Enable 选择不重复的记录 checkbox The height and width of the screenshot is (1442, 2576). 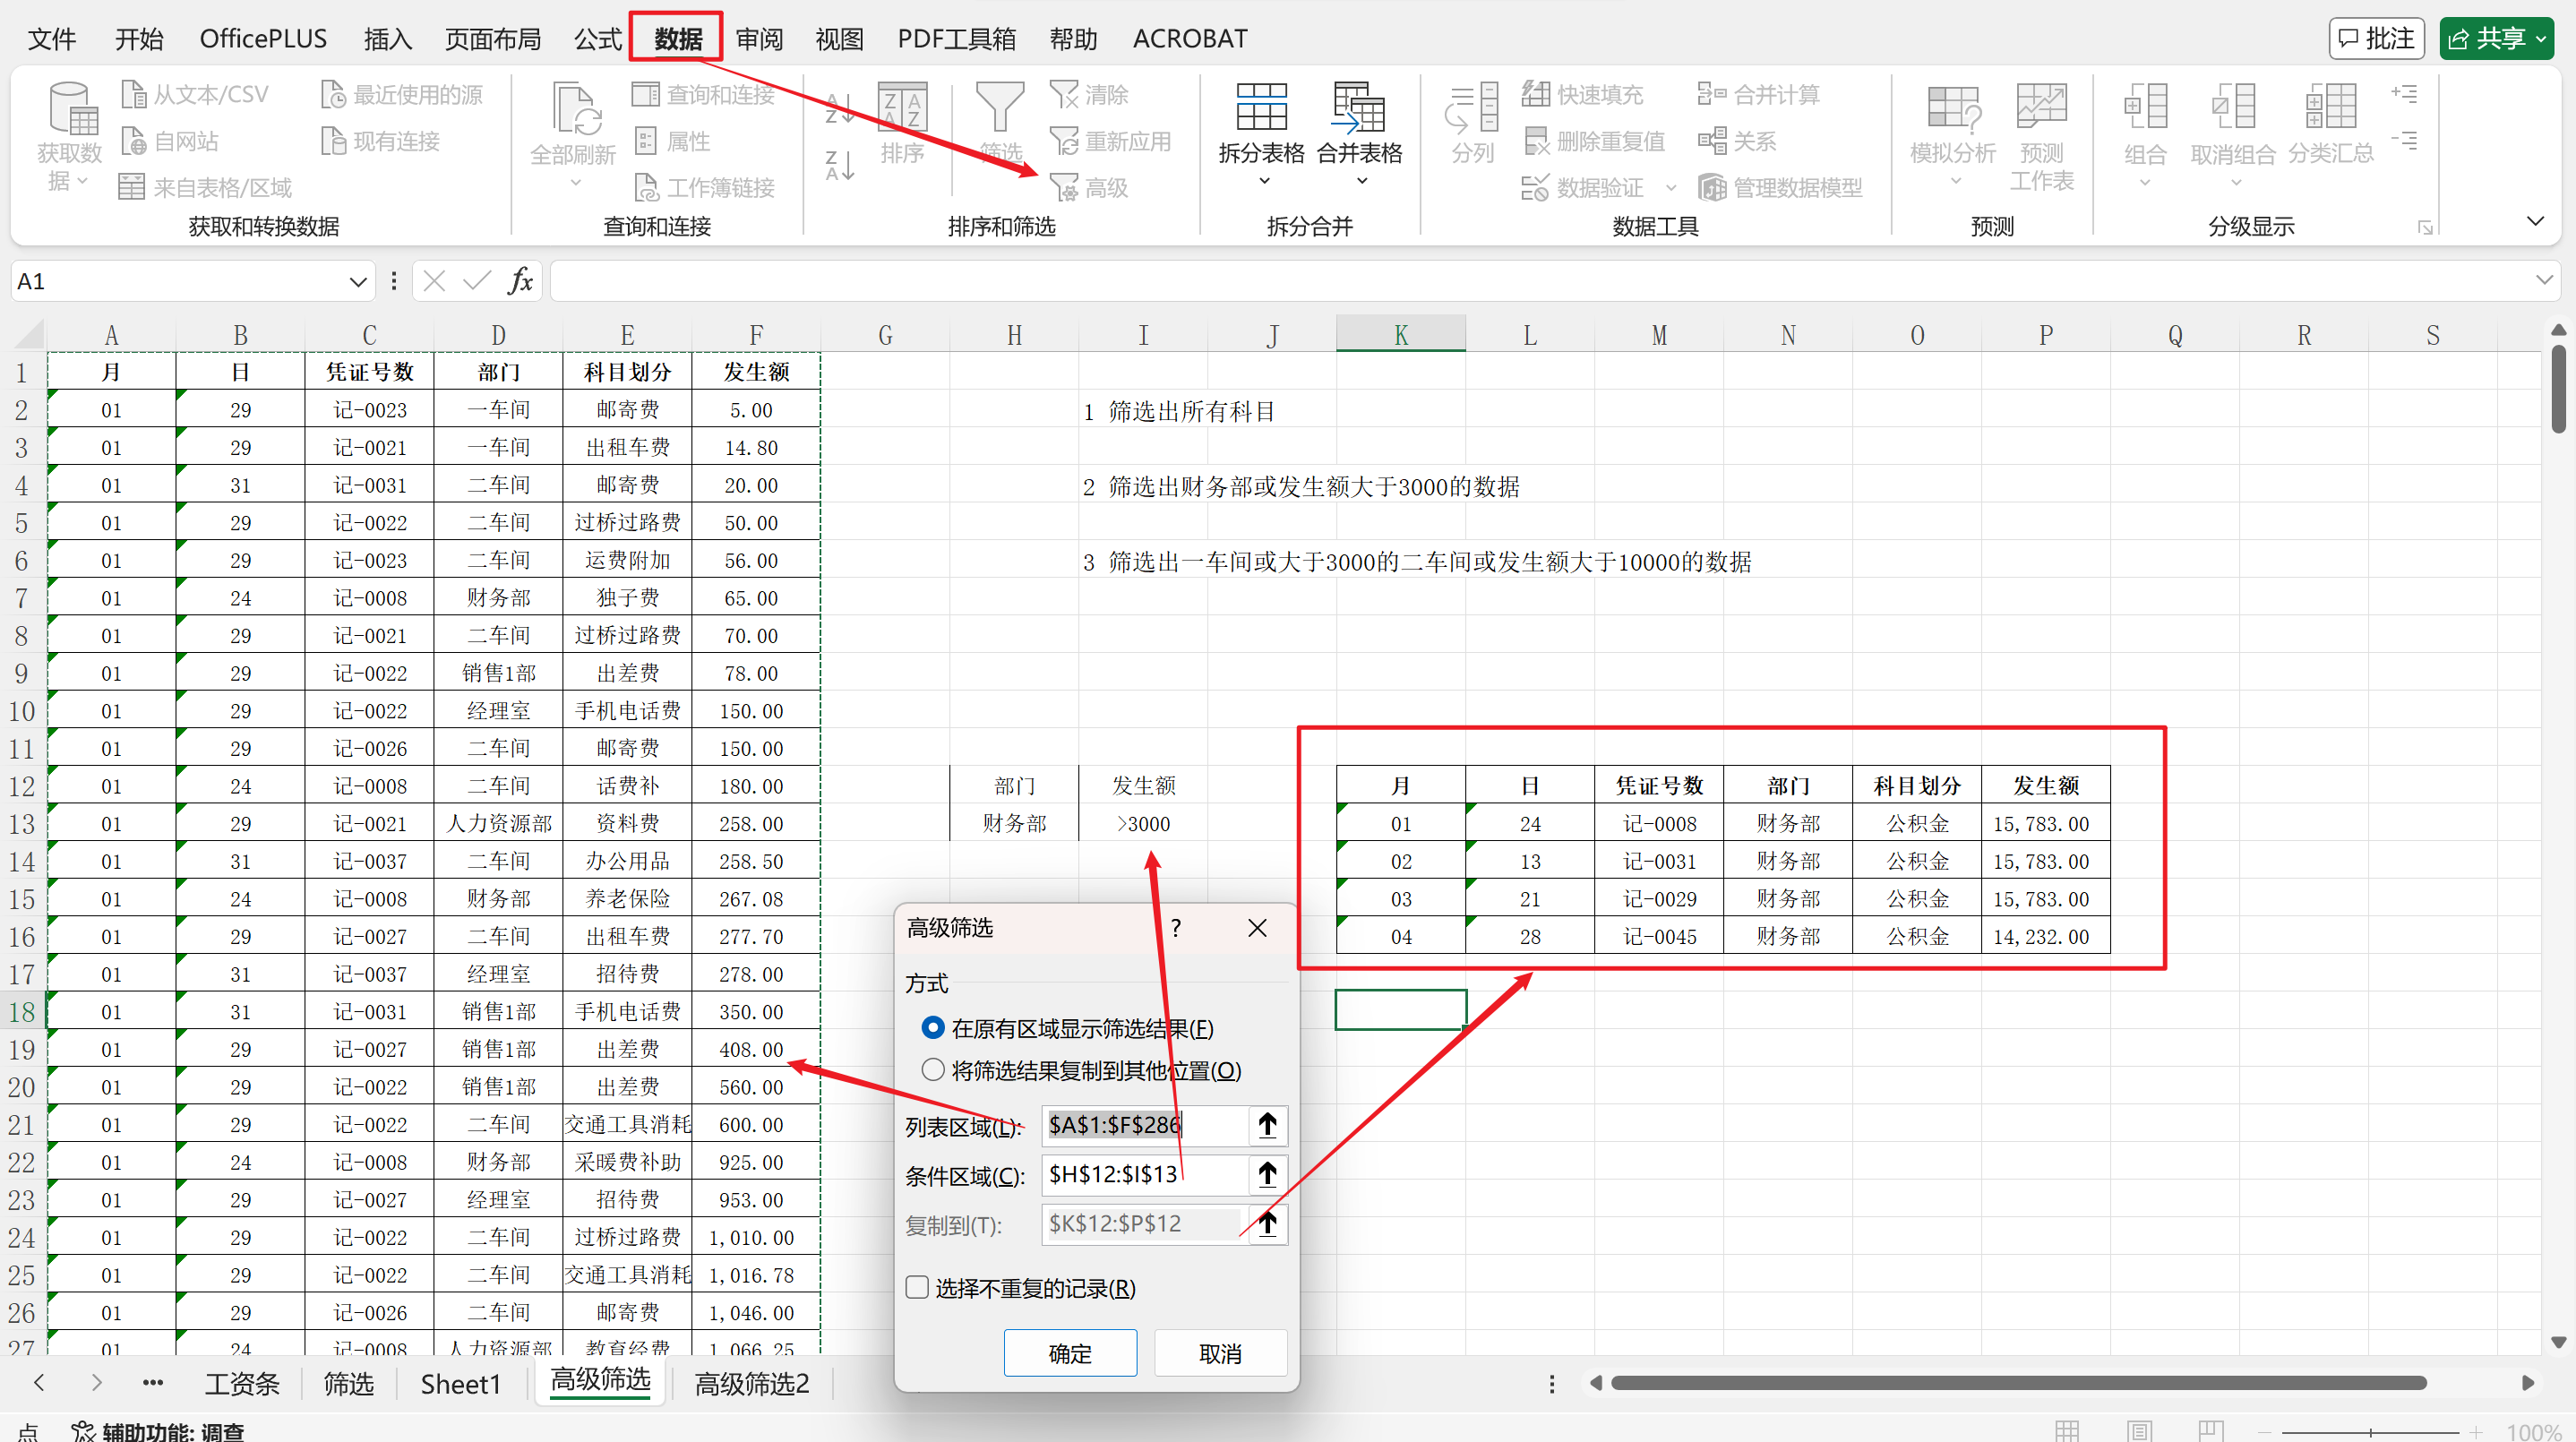tap(916, 1287)
